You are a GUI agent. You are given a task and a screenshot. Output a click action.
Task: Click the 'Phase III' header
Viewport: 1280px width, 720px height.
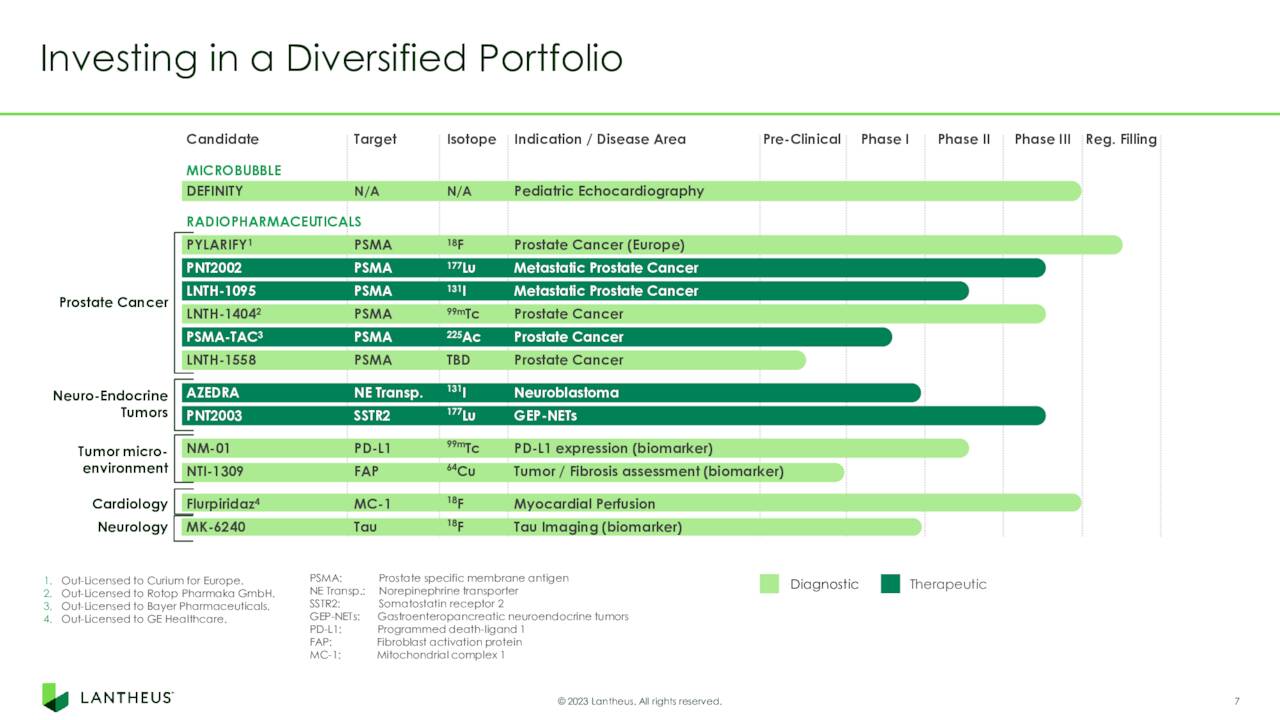pyautogui.click(x=1042, y=139)
